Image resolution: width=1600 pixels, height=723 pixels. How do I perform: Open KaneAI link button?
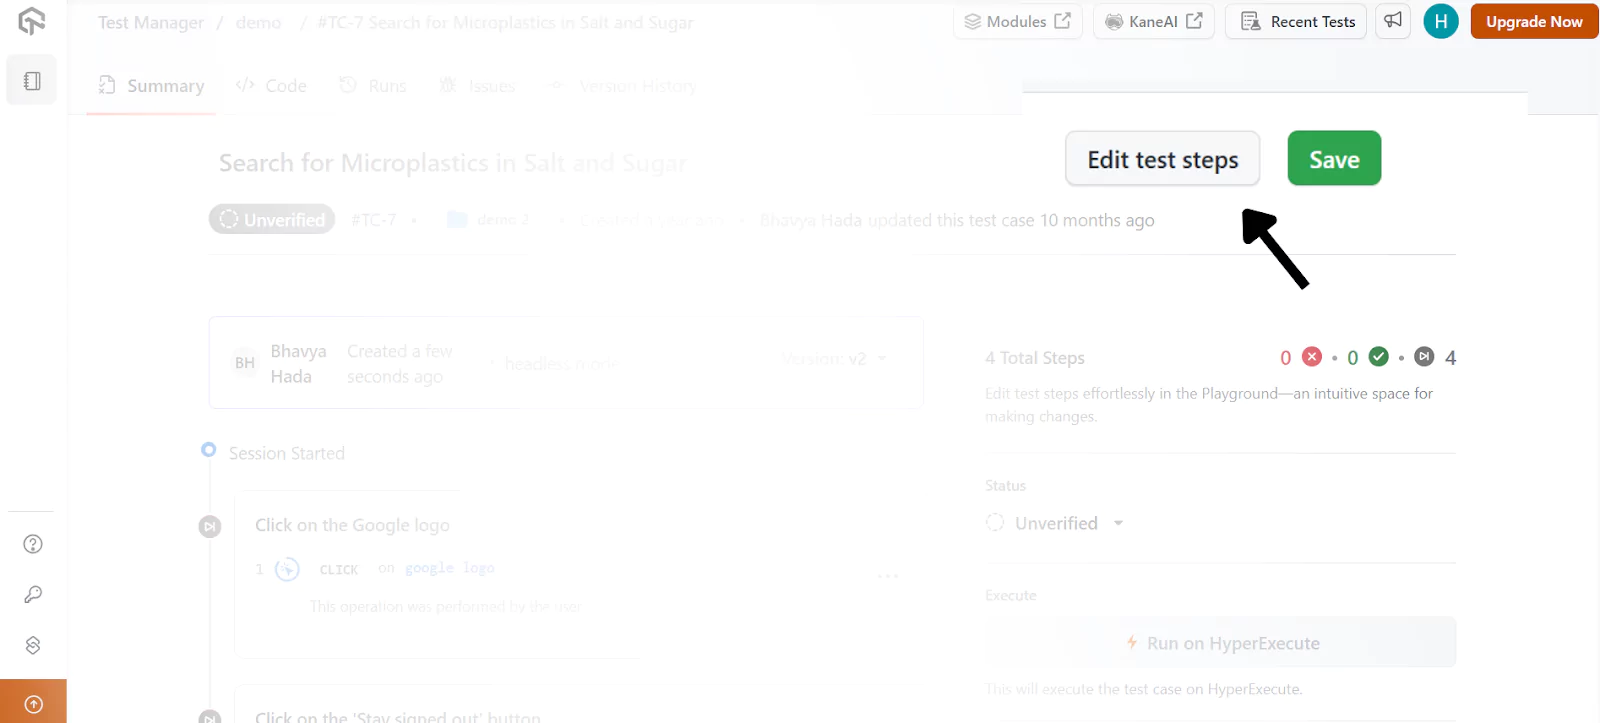tap(1154, 21)
